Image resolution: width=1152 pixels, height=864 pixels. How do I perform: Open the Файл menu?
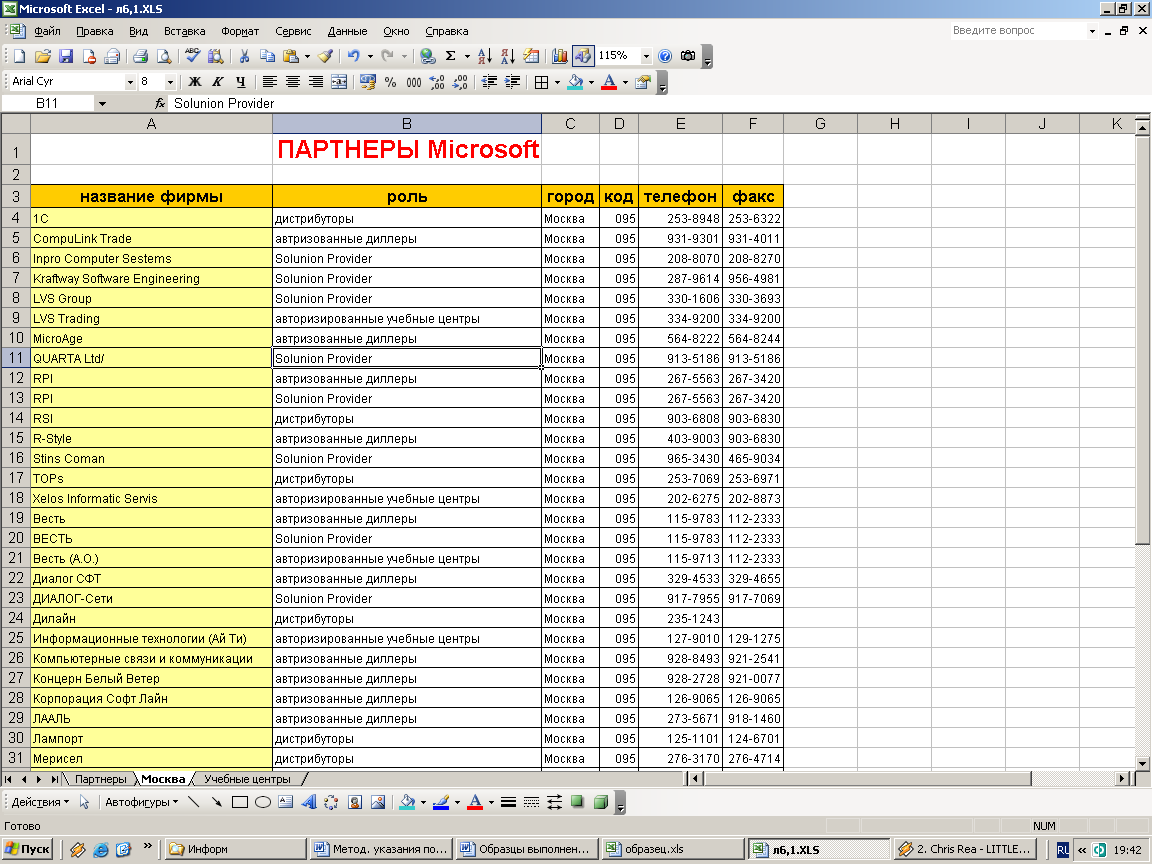47,31
